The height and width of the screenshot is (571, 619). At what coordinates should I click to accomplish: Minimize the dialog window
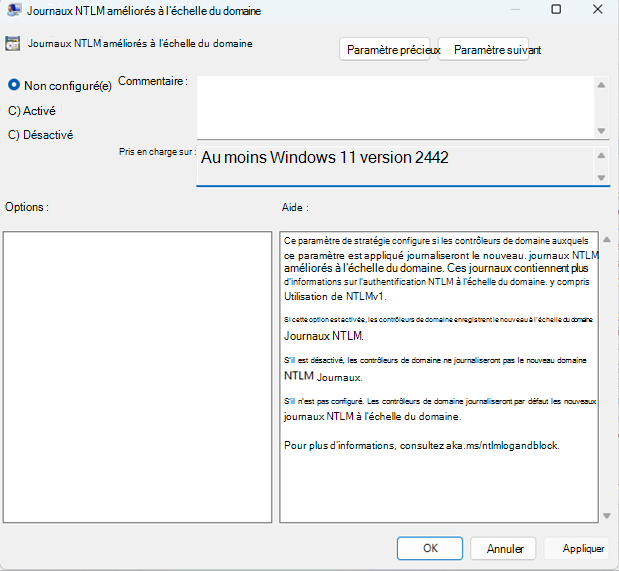pos(515,9)
